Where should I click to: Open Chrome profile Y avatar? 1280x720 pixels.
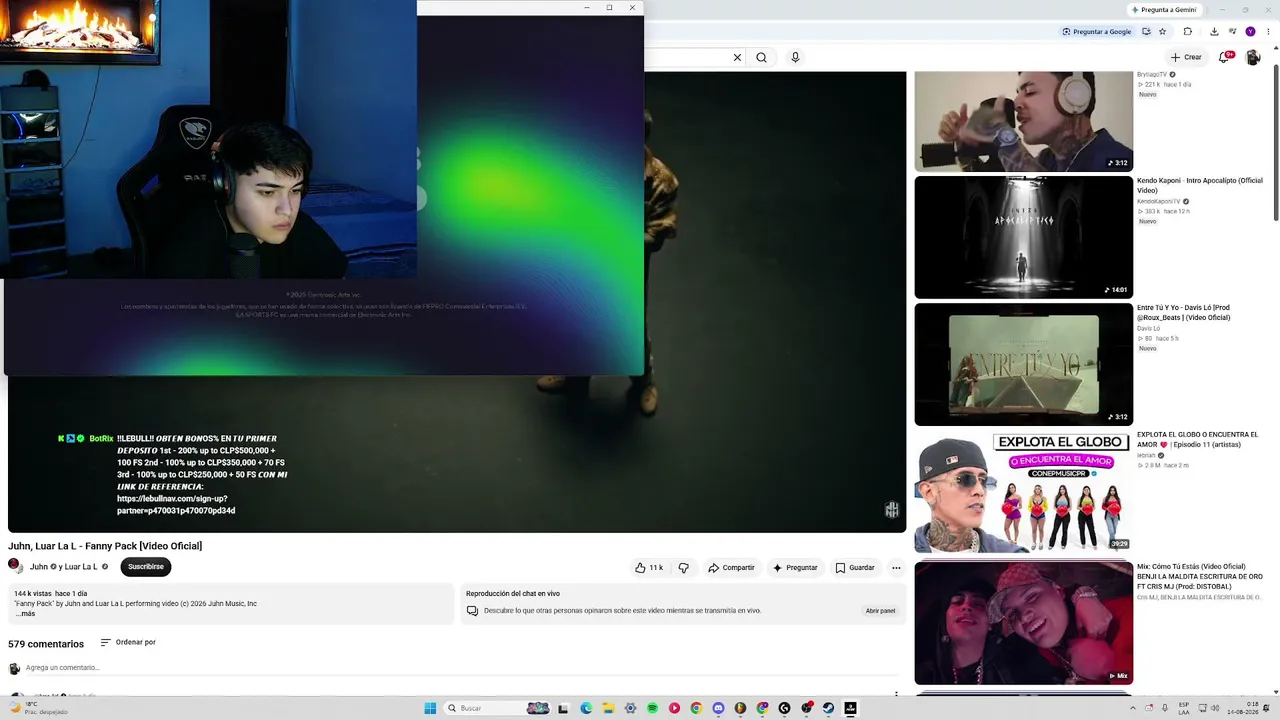pos(1250,32)
